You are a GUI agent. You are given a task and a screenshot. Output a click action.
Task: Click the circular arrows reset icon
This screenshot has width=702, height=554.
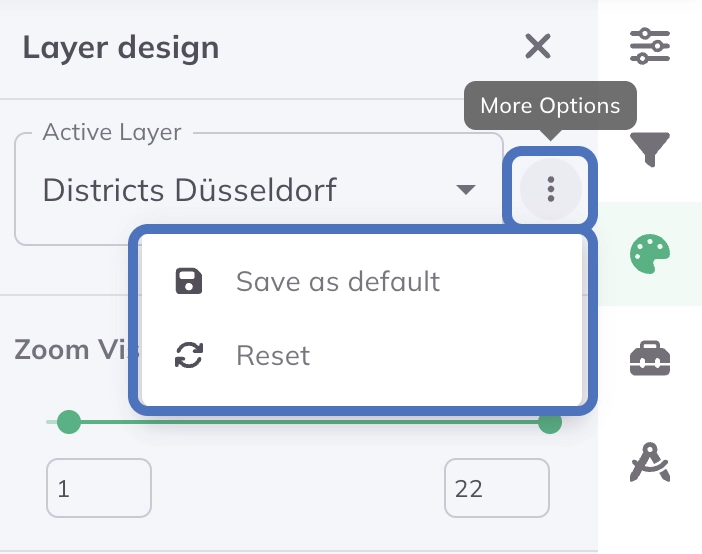189,355
